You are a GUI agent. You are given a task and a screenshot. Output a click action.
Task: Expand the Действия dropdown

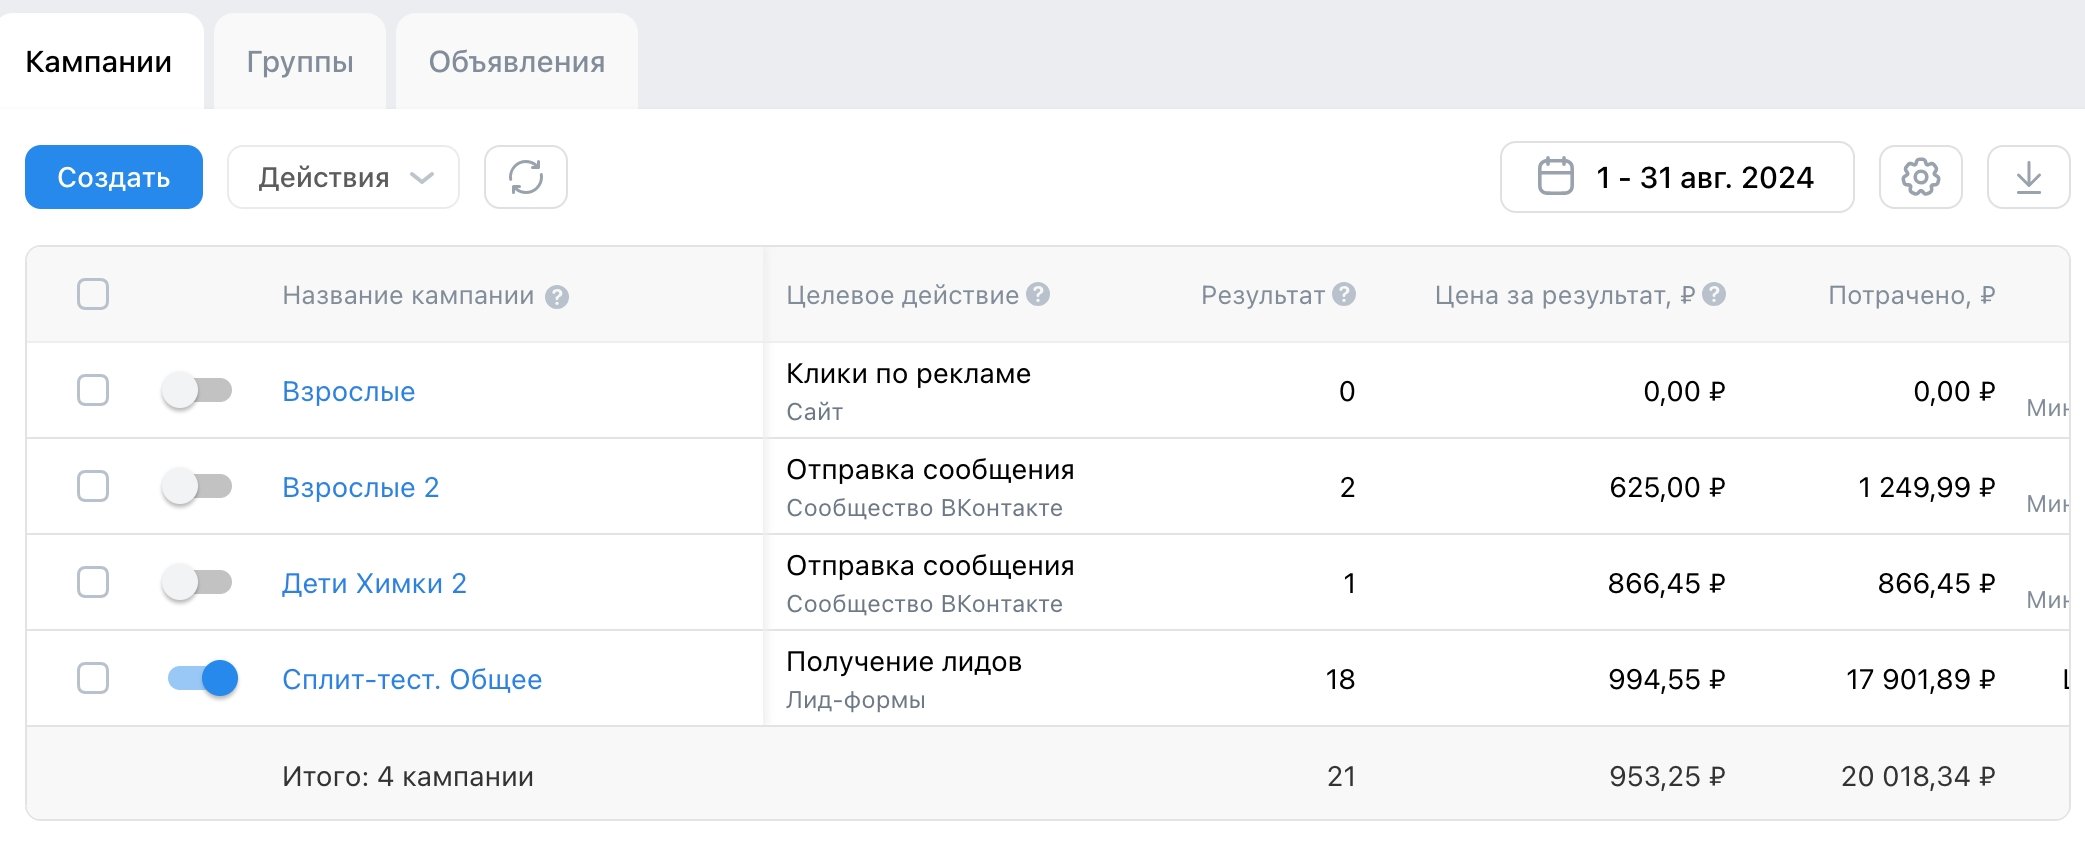343,177
